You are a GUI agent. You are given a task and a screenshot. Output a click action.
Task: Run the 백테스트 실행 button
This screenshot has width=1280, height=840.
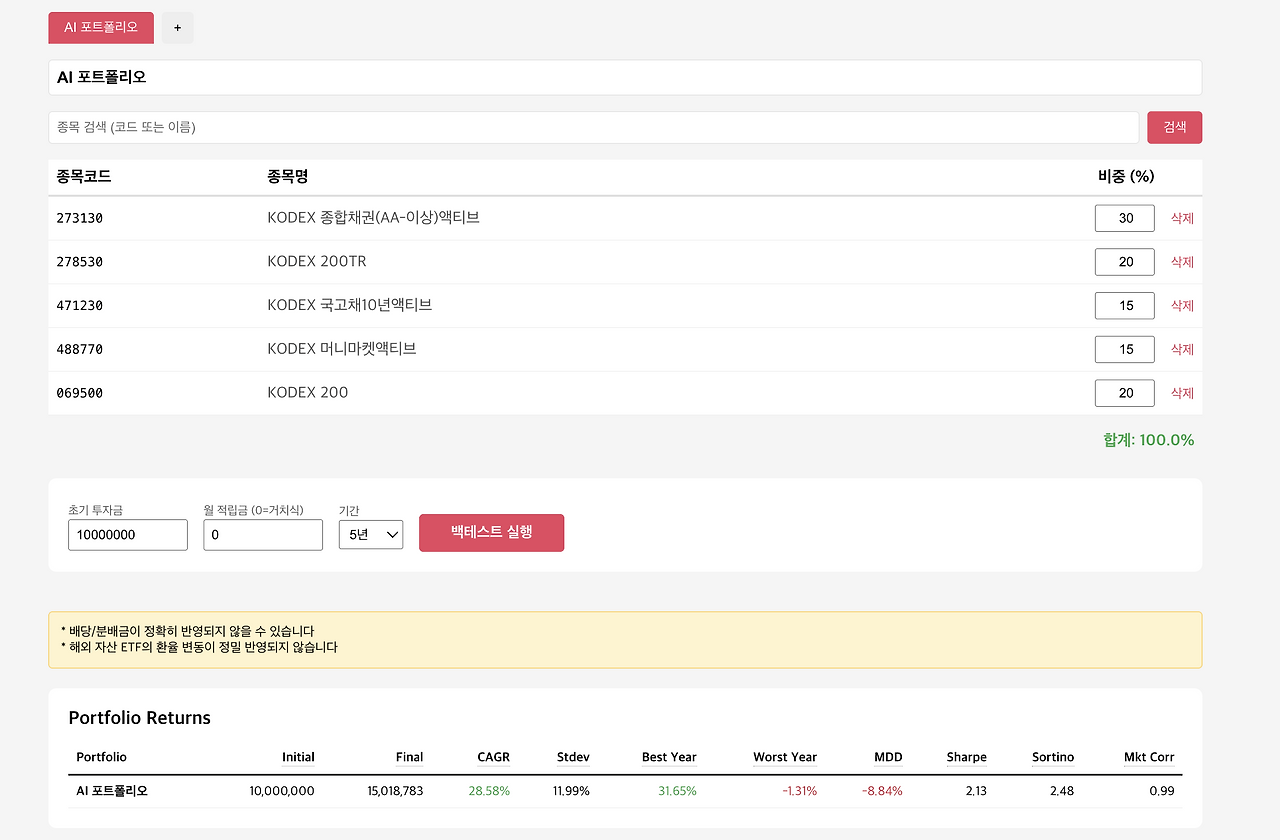(491, 533)
